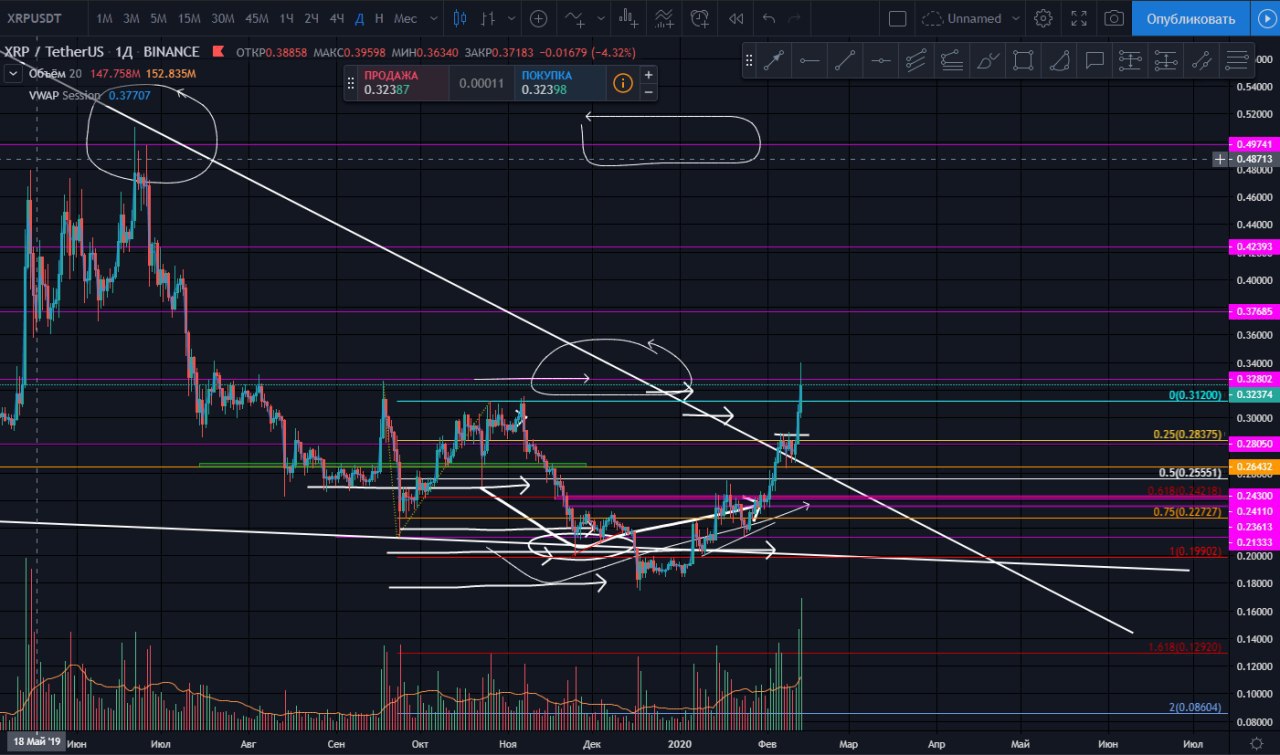Switch to the 5M timeframe
Viewport: 1280px width, 755px height.
click(158, 18)
